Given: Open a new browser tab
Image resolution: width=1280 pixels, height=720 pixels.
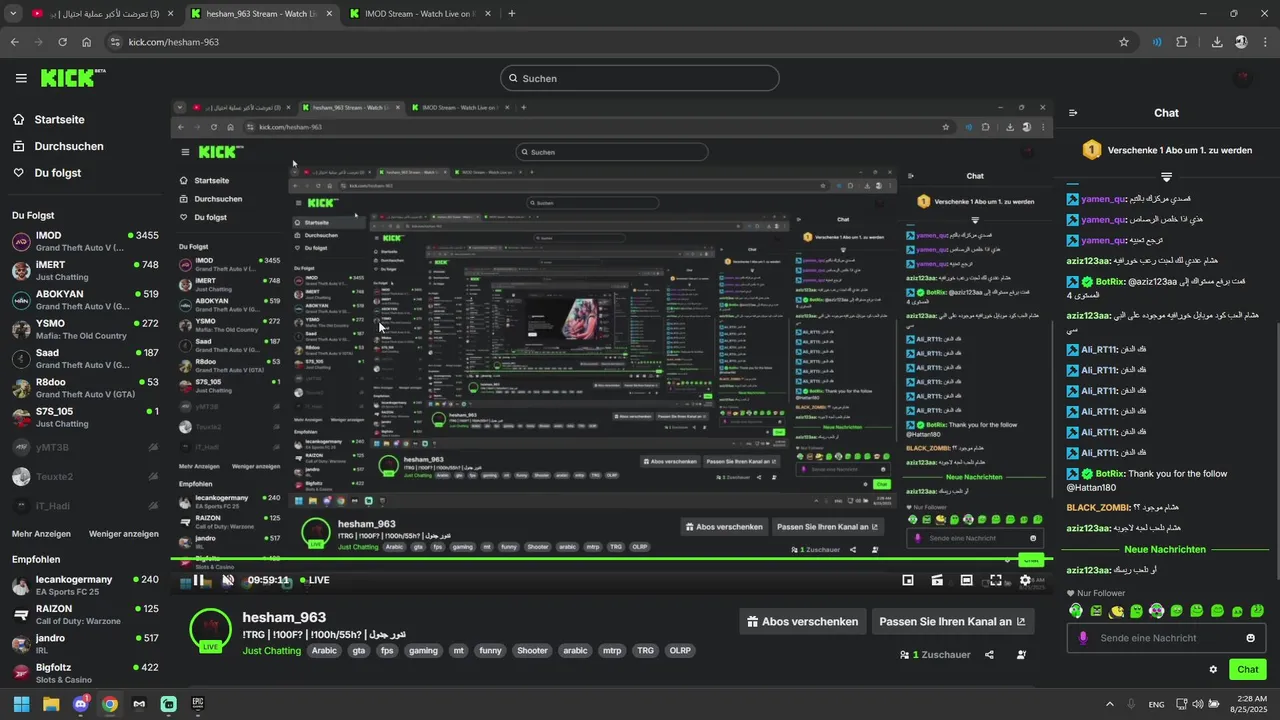Looking at the screenshot, I should pyautogui.click(x=512, y=14).
